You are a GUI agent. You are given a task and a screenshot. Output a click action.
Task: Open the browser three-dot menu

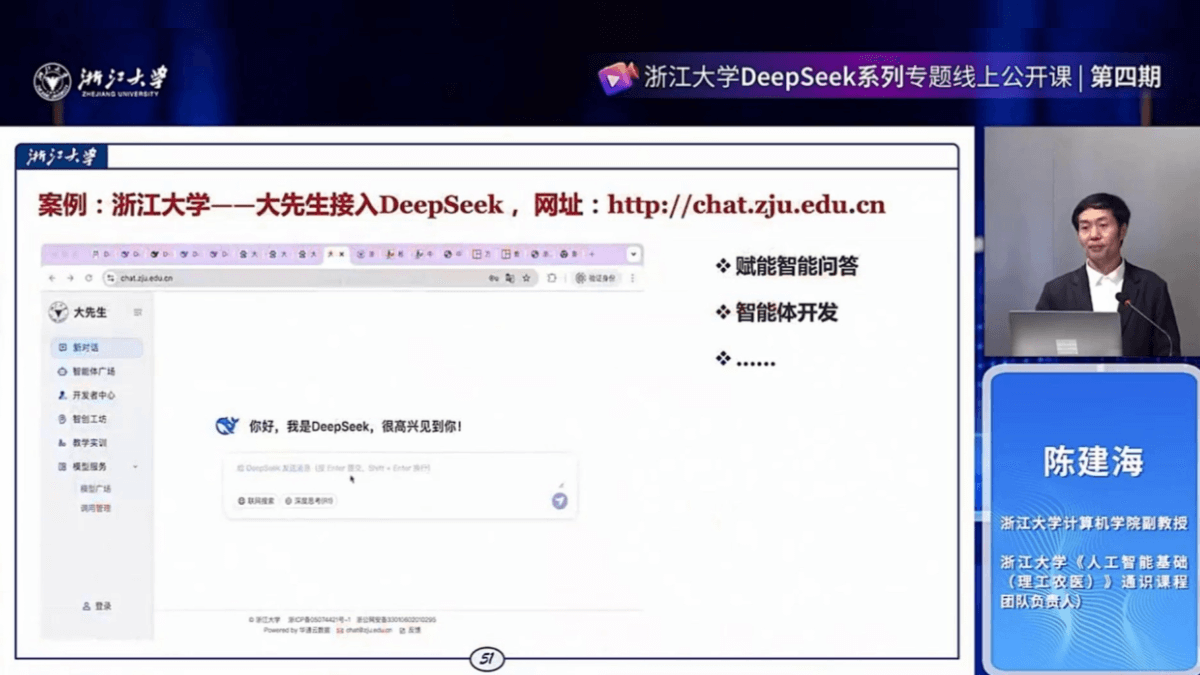pyautogui.click(x=632, y=278)
